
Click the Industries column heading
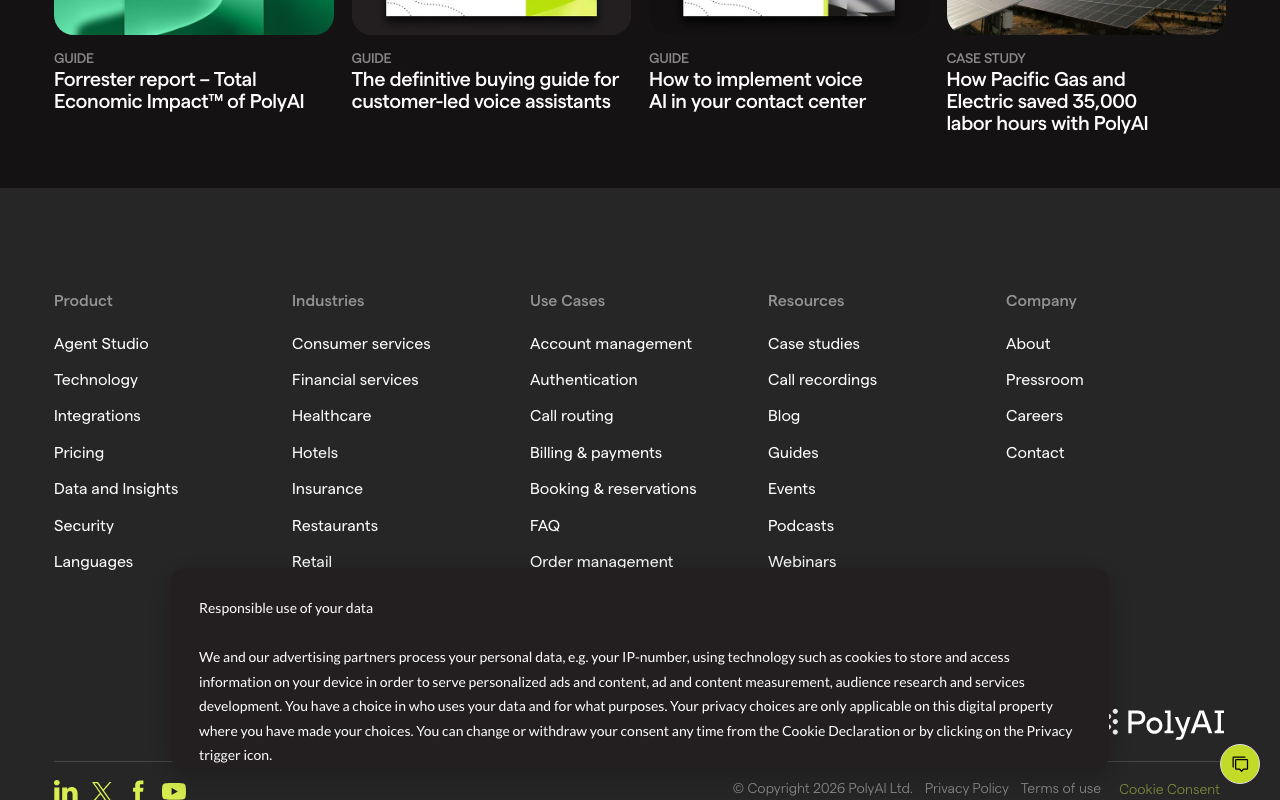pyautogui.click(x=328, y=301)
